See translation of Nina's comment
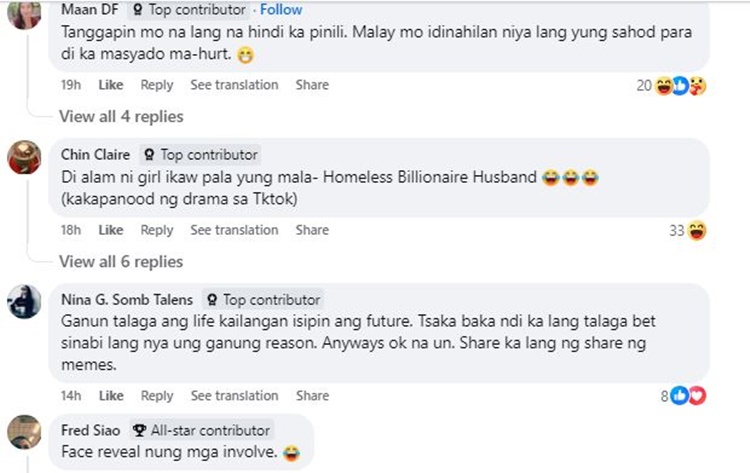Image resolution: width=750 pixels, height=473 pixels. [x=234, y=396]
